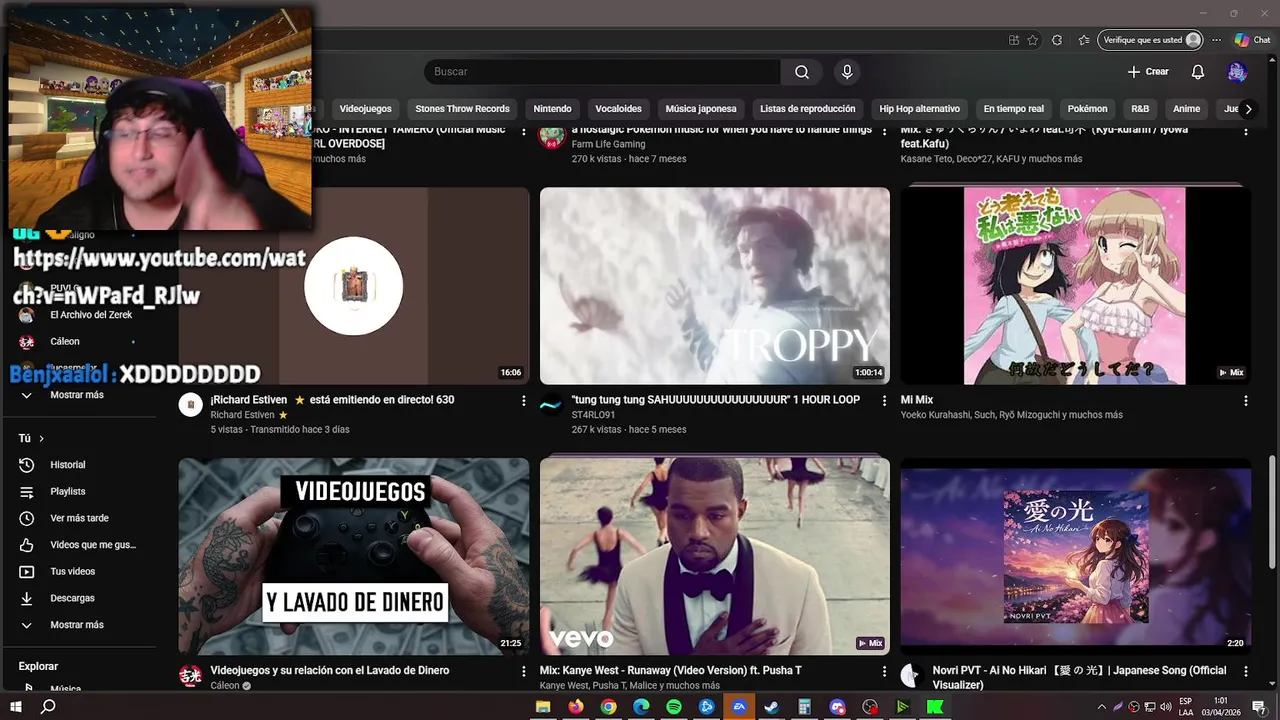
Task: Select the Nintendo category chip
Action: 552,109
